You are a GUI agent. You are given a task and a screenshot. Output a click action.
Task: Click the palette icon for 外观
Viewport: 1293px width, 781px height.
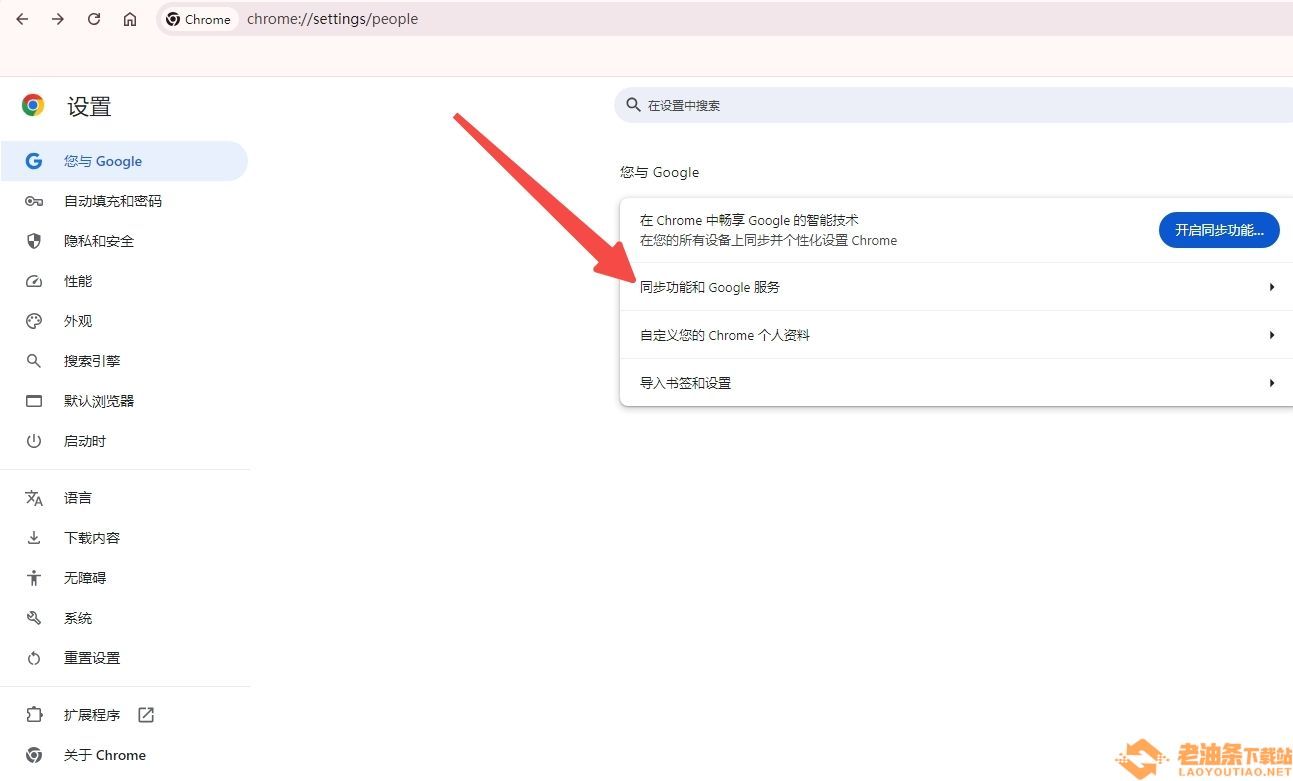34,321
